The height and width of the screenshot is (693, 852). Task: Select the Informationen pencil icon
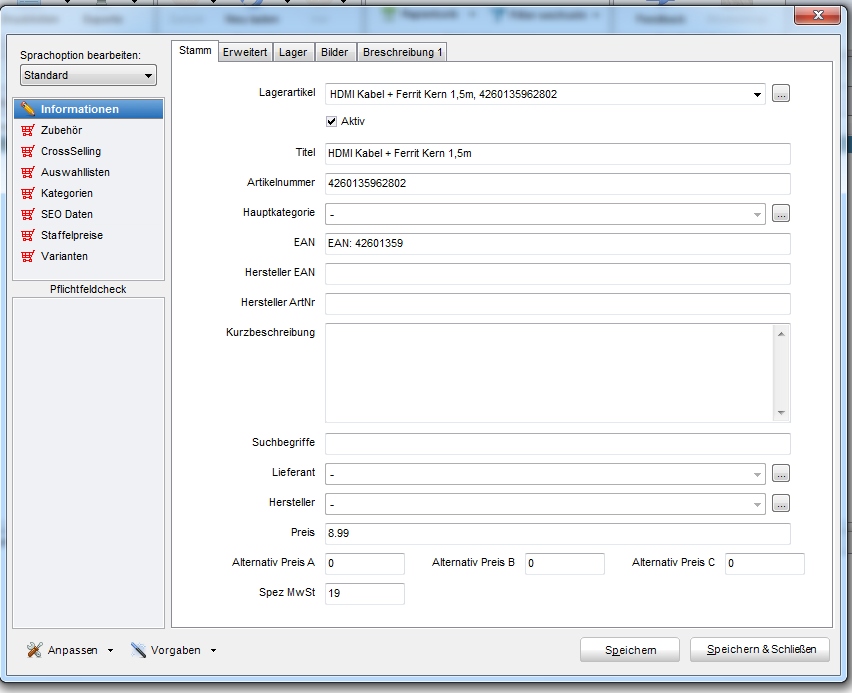click(x=28, y=109)
